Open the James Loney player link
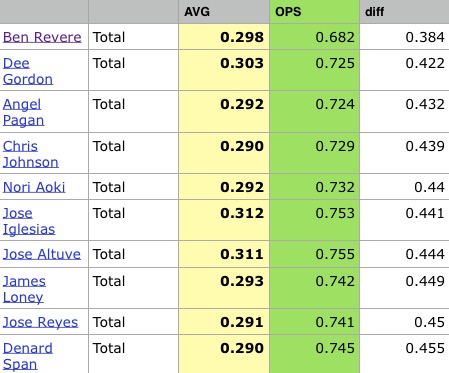This screenshot has height=373, width=449. pyautogui.click(x=24, y=289)
